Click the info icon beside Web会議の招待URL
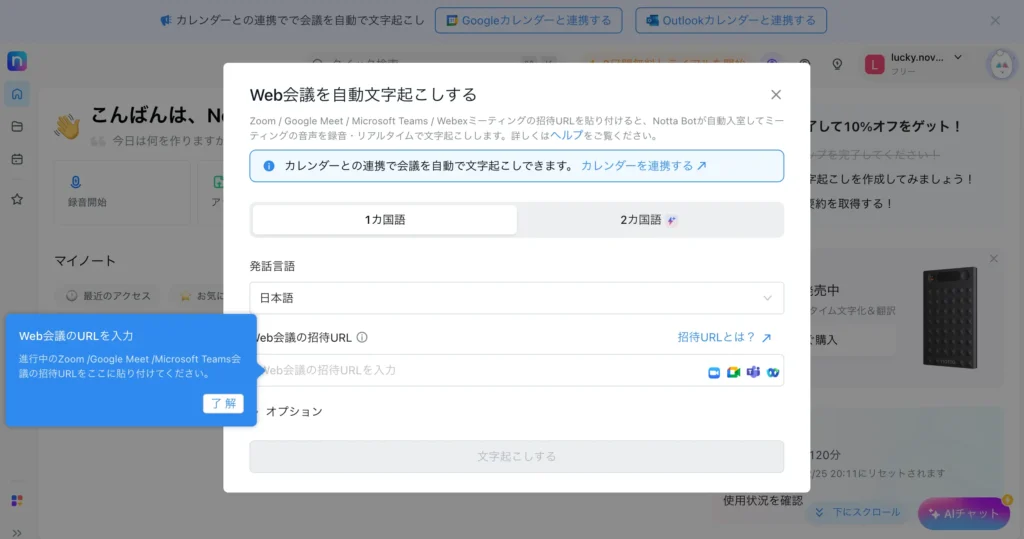This screenshot has height=539, width=1024. 362,337
